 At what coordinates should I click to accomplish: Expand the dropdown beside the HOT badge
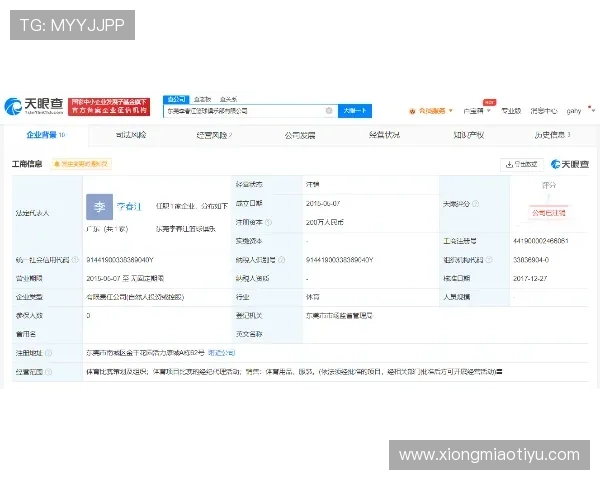point(489,111)
